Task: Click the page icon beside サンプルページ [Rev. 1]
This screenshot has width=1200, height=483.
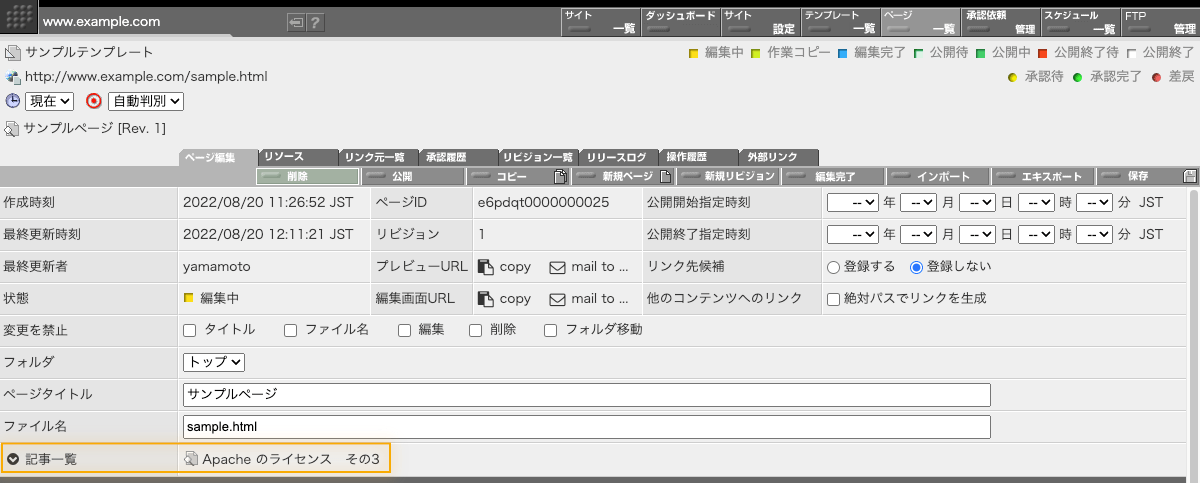Action: click(13, 129)
